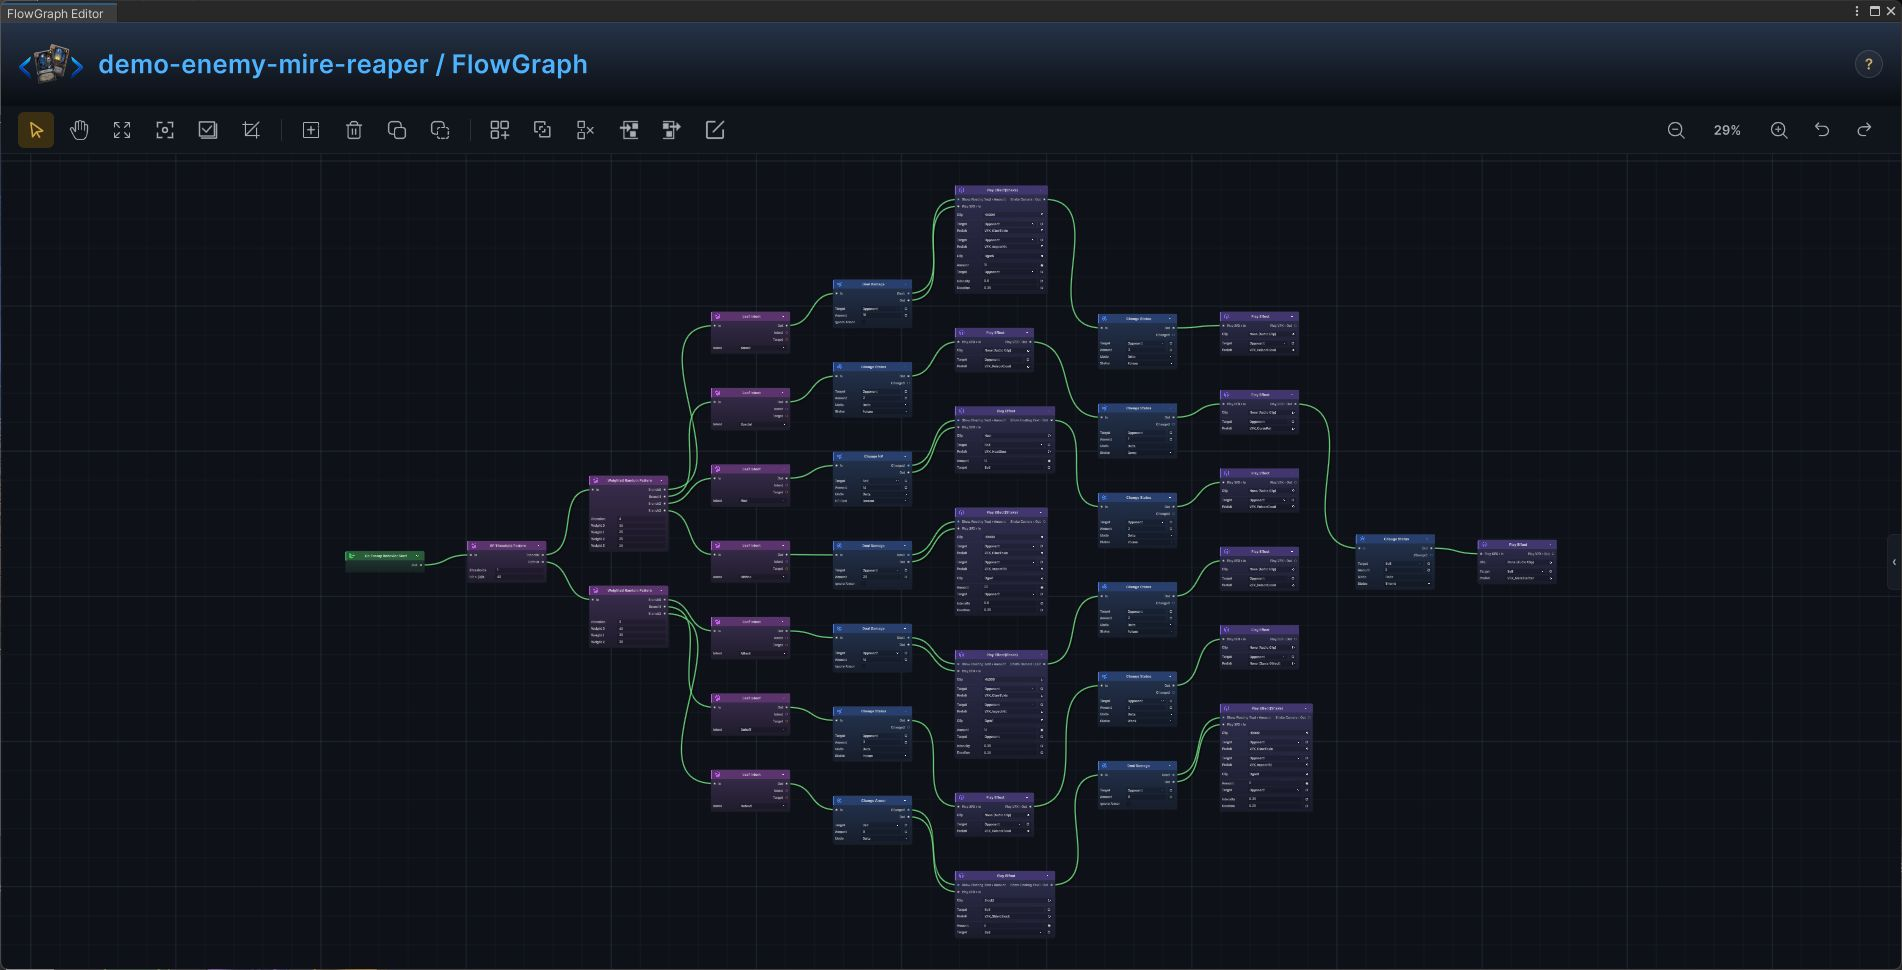Focus the view on the selection
1902x970 pixels.
165,130
